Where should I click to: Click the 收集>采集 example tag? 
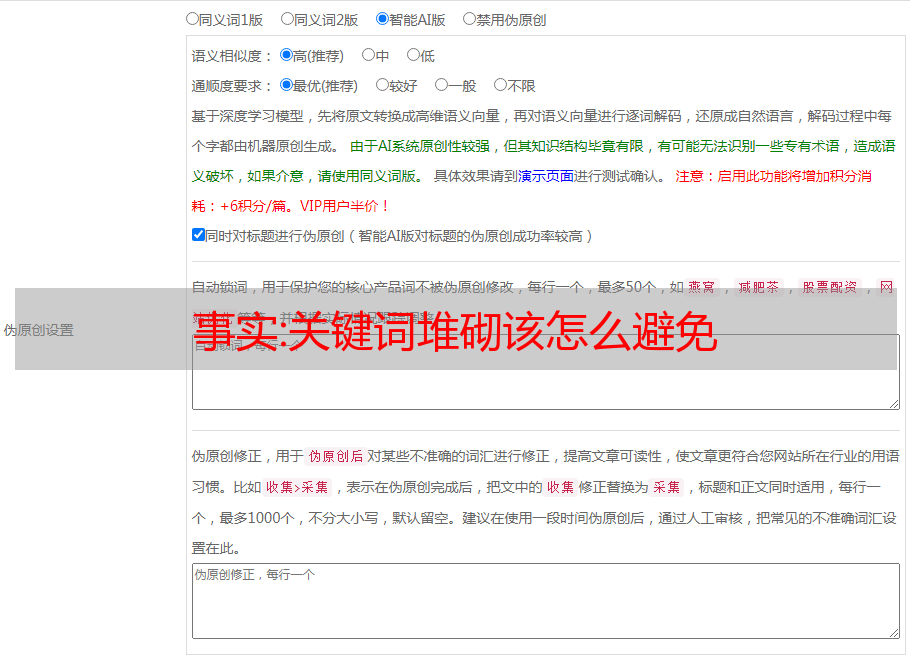[x=297, y=487]
